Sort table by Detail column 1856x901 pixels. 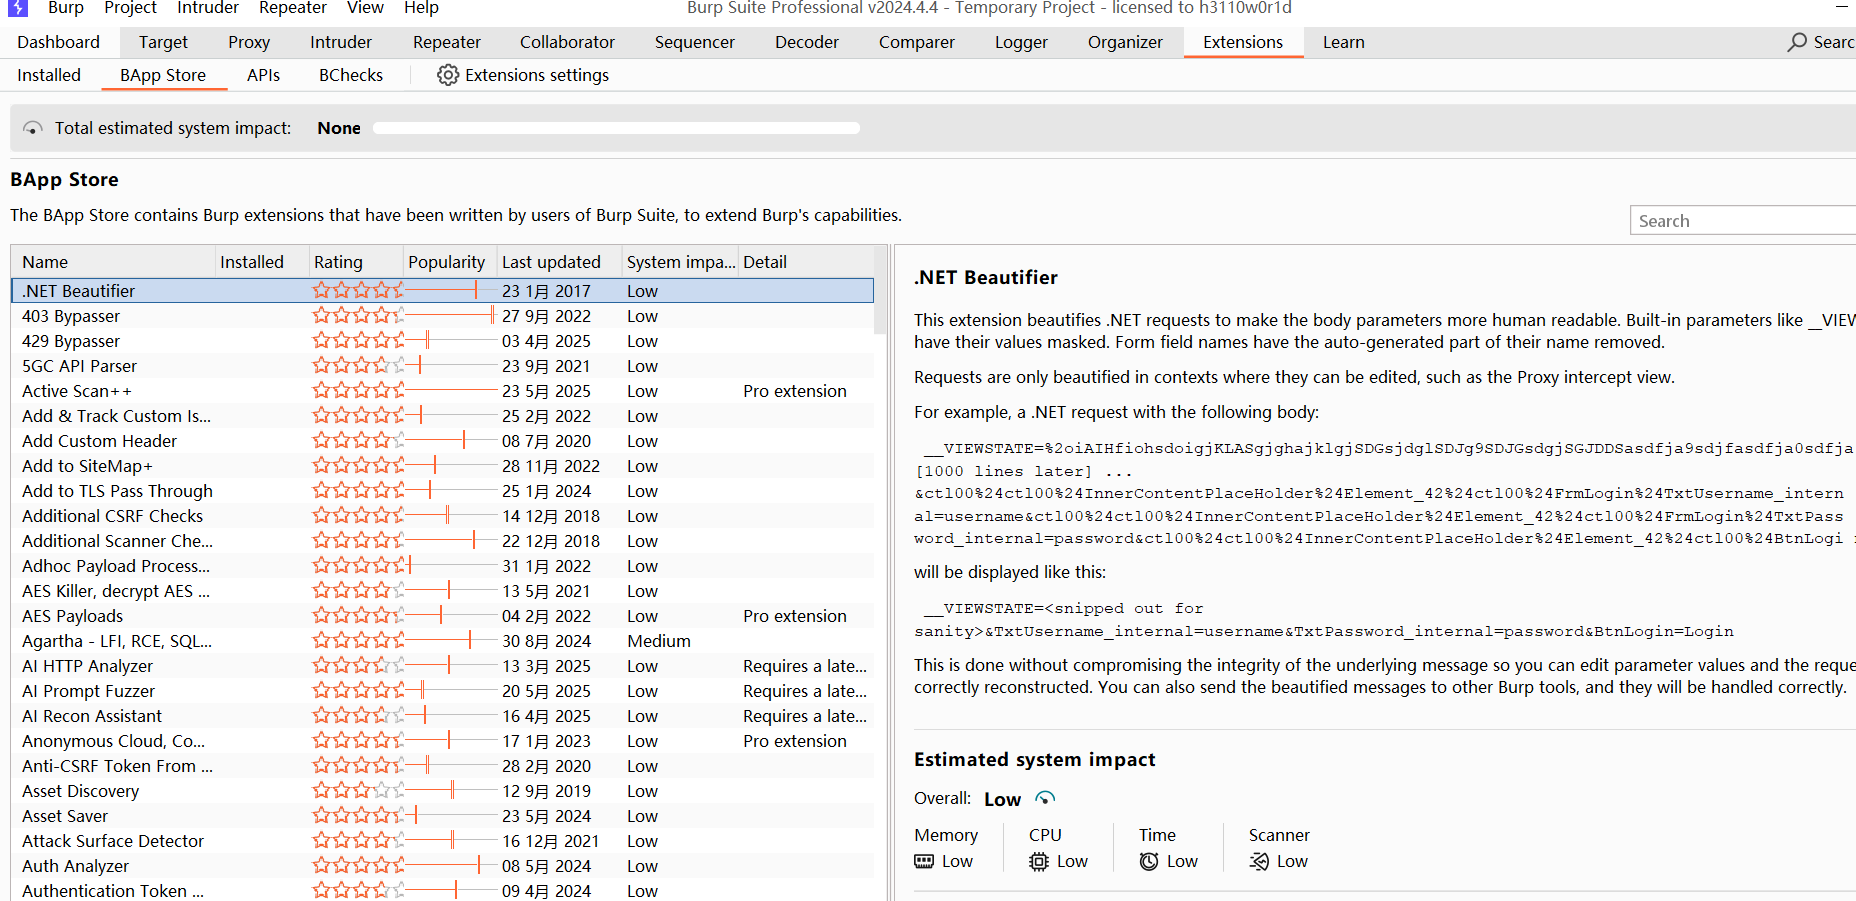tap(806, 262)
